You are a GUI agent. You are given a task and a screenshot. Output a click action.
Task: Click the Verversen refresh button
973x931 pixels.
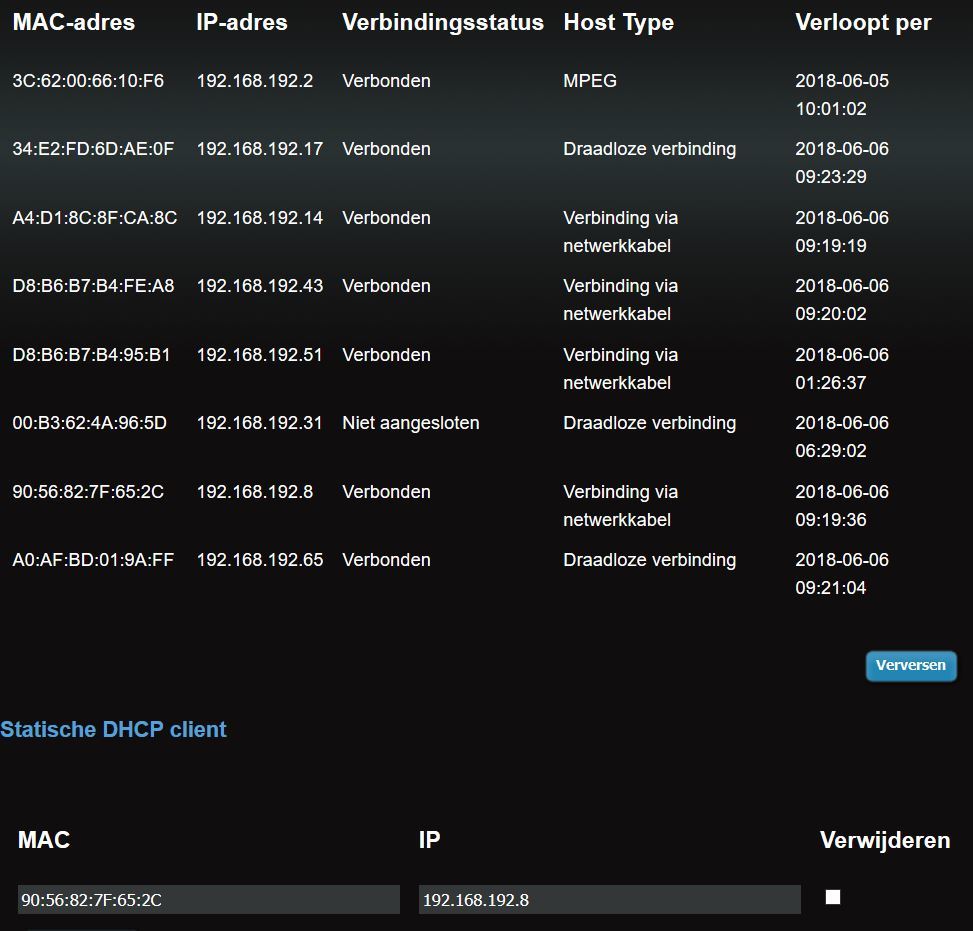(x=910, y=666)
